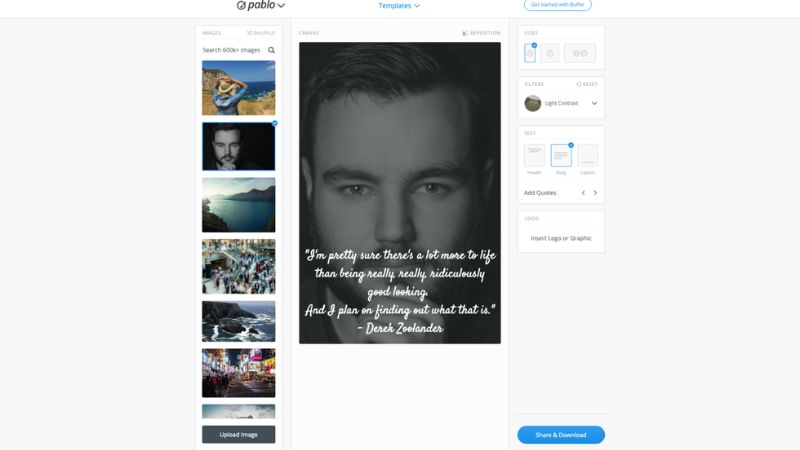Image resolution: width=800 pixels, height=450 pixels.
Task: Toggle the Body text option
Action: (x=561, y=156)
